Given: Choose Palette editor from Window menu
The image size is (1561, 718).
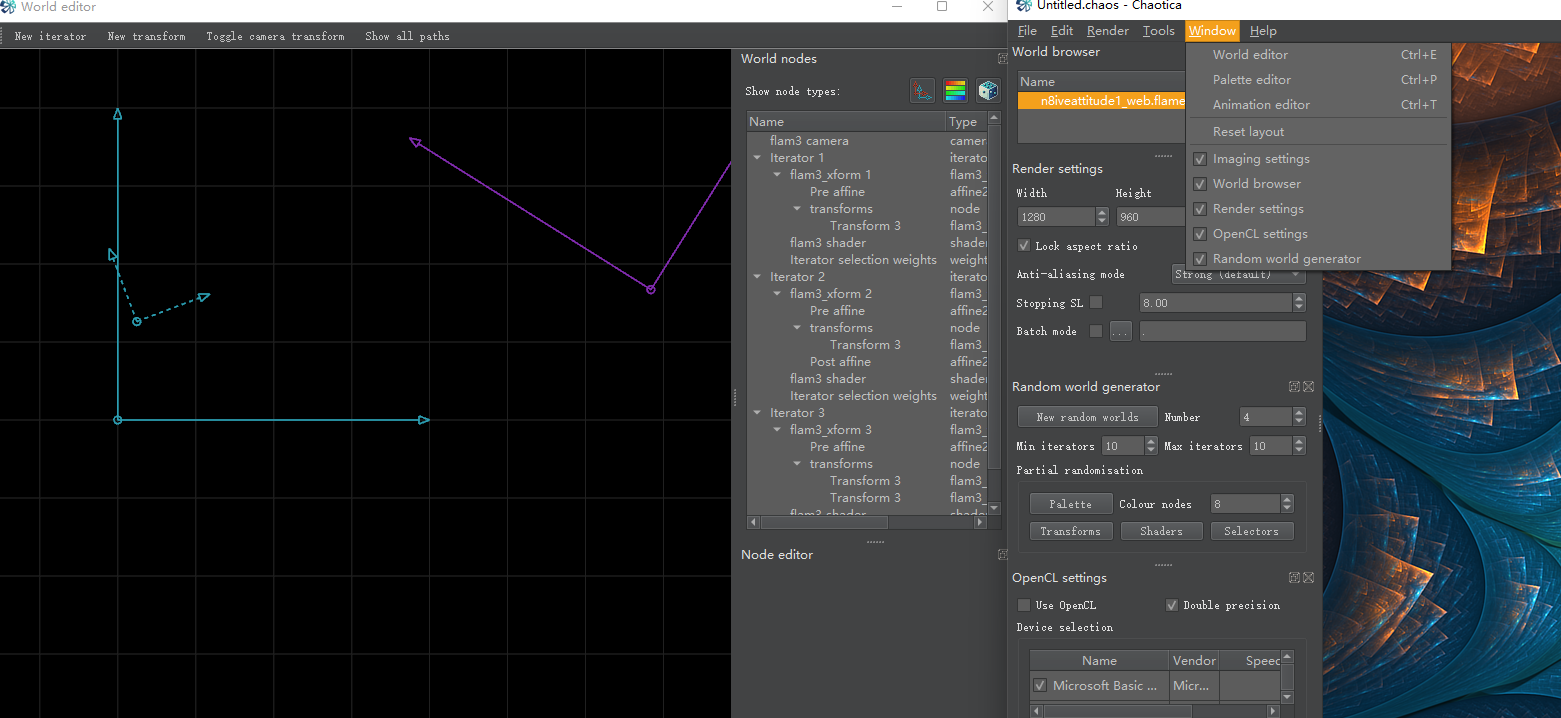Looking at the screenshot, I should 1251,80.
